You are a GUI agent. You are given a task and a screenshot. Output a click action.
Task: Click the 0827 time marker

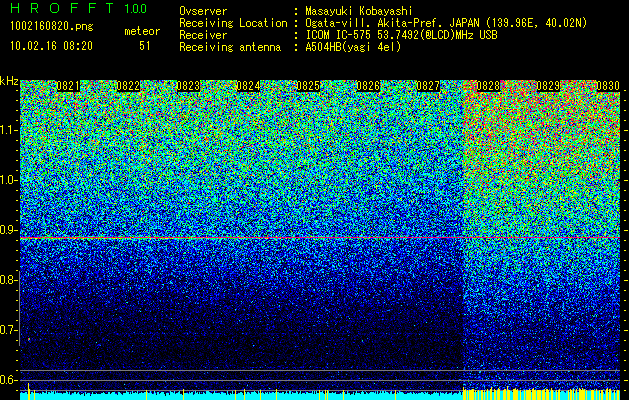428,86
